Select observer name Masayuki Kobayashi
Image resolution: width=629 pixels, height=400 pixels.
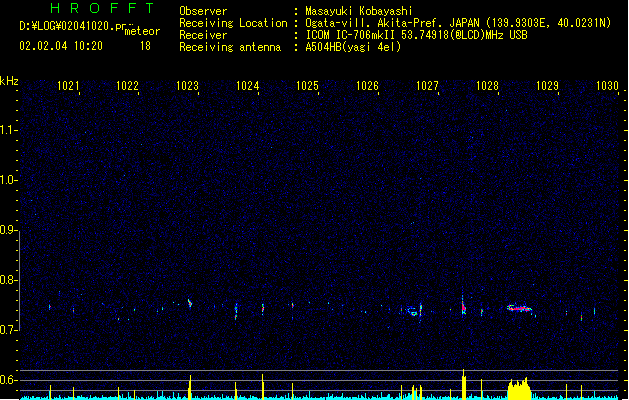tap(359, 11)
